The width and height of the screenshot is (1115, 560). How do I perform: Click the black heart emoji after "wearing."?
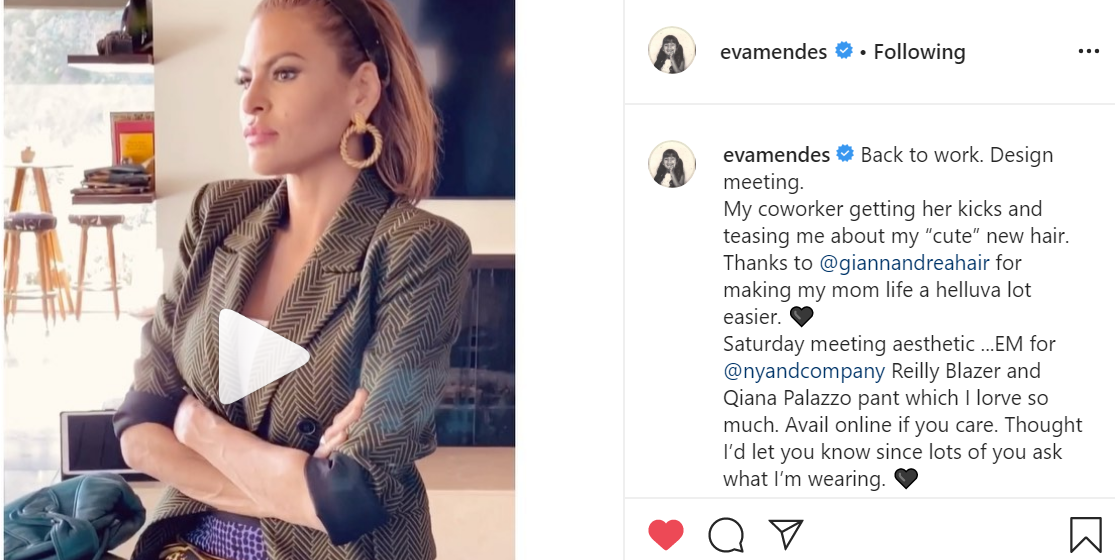906,479
